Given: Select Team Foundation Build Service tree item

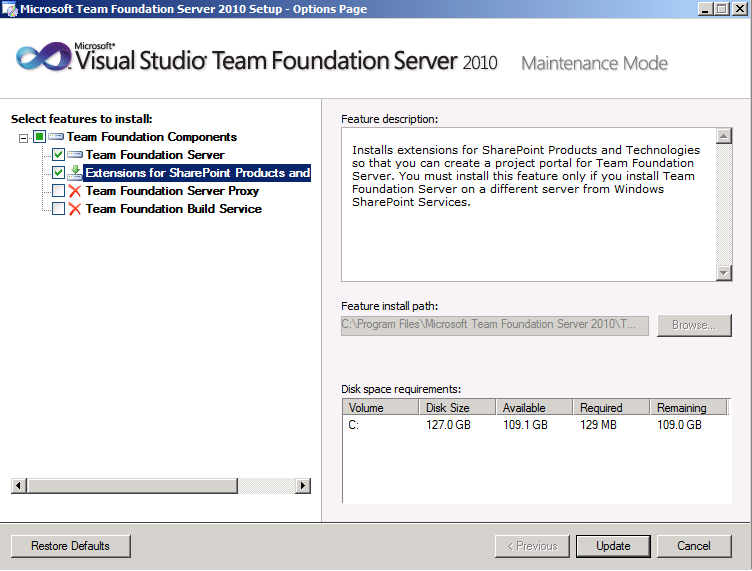Looking at the screenshot, I should (x=174, y=209).
